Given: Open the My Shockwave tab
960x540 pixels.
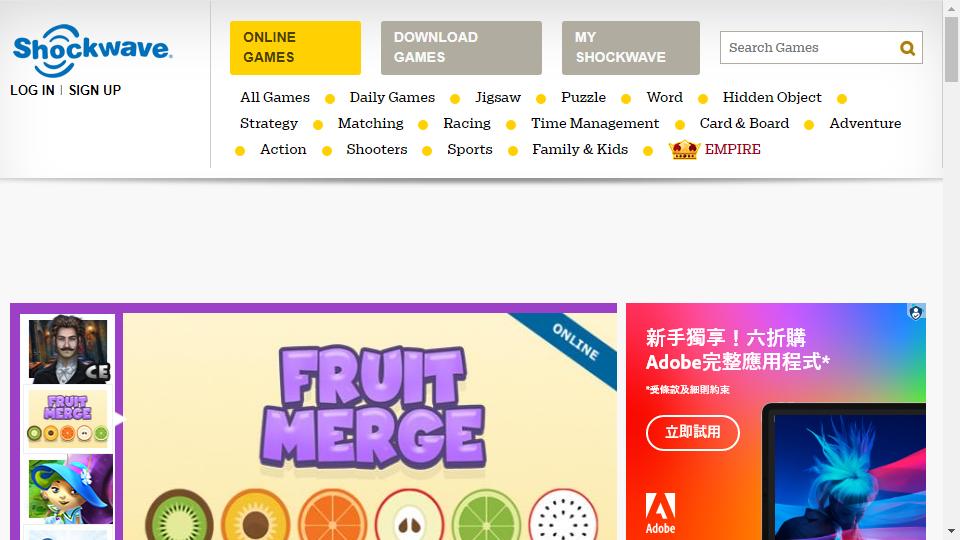Looking at the screenshot, I should [631, 48].
